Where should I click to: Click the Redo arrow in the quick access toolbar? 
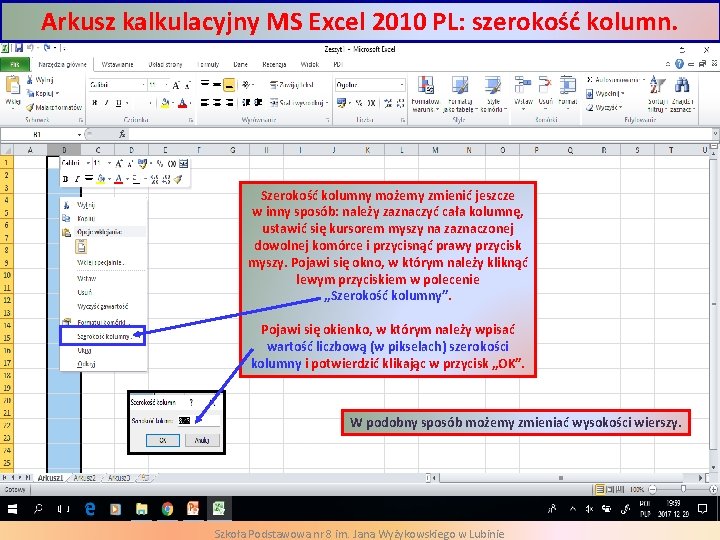tap(47, 48)
